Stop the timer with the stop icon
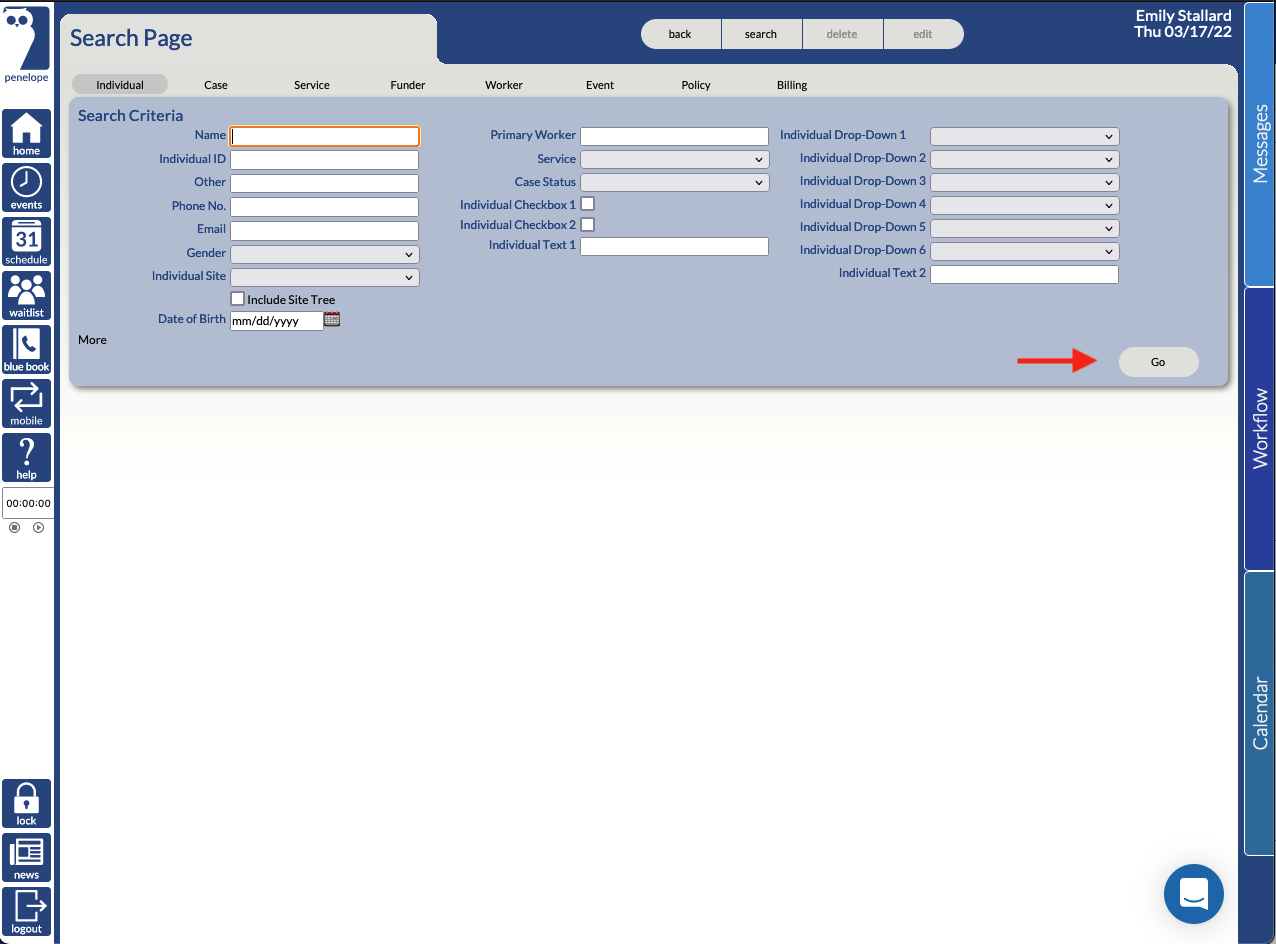 pyautogui.click(x=14, y=527)
